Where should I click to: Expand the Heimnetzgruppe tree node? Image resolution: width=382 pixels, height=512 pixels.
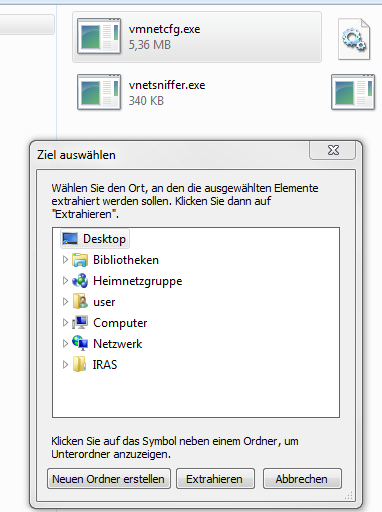(x=65, y=281)
